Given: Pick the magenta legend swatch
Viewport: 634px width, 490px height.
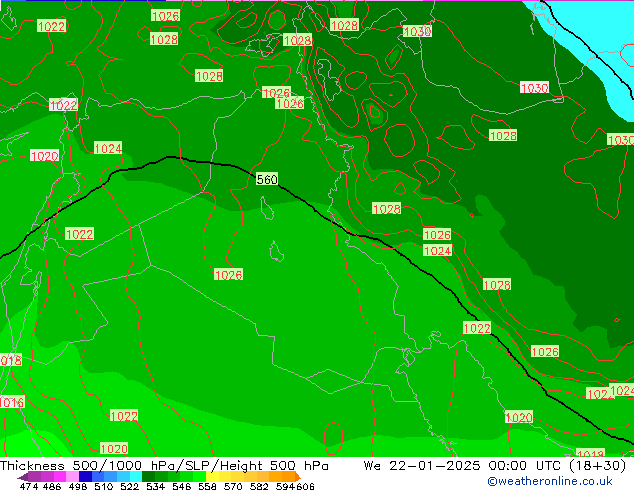Looking at the screenshot, I should [60, 476].
